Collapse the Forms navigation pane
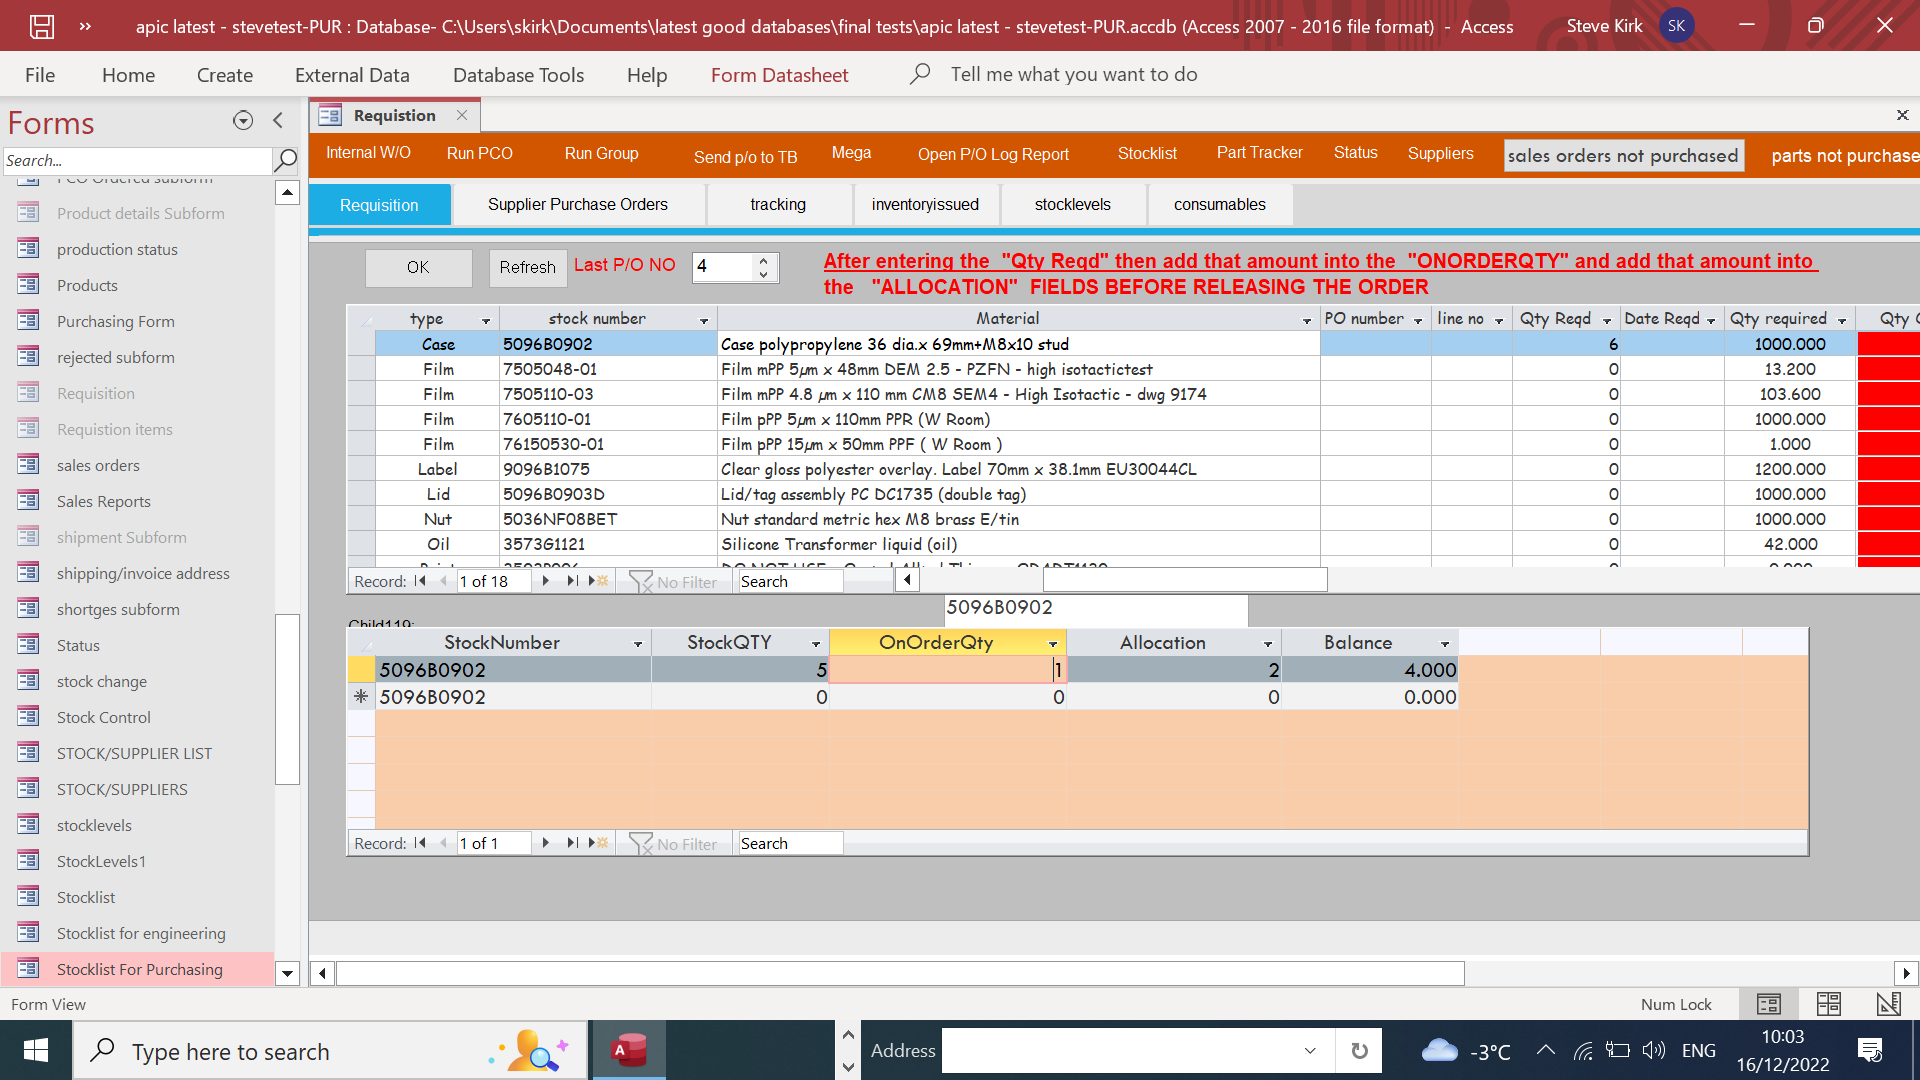Screen dimensions: 1920x1080 (278, 121)
